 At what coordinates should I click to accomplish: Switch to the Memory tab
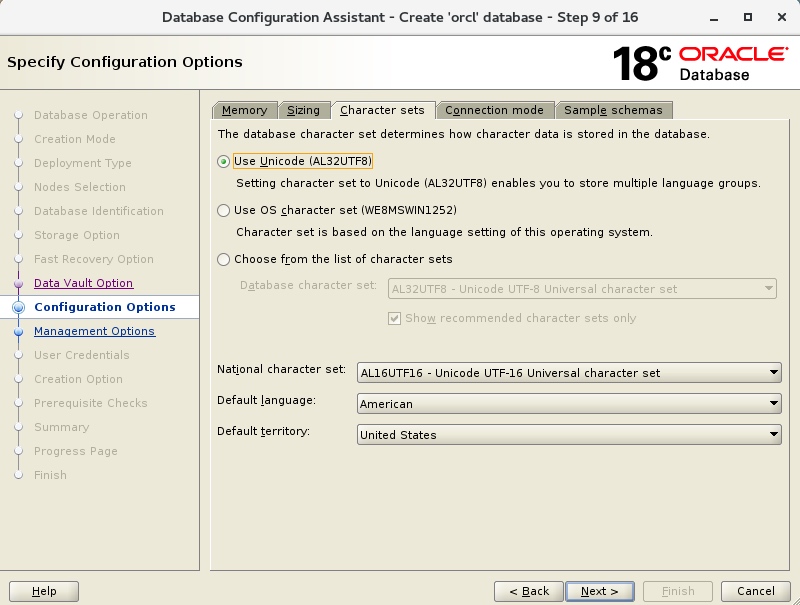click(245, 110)
